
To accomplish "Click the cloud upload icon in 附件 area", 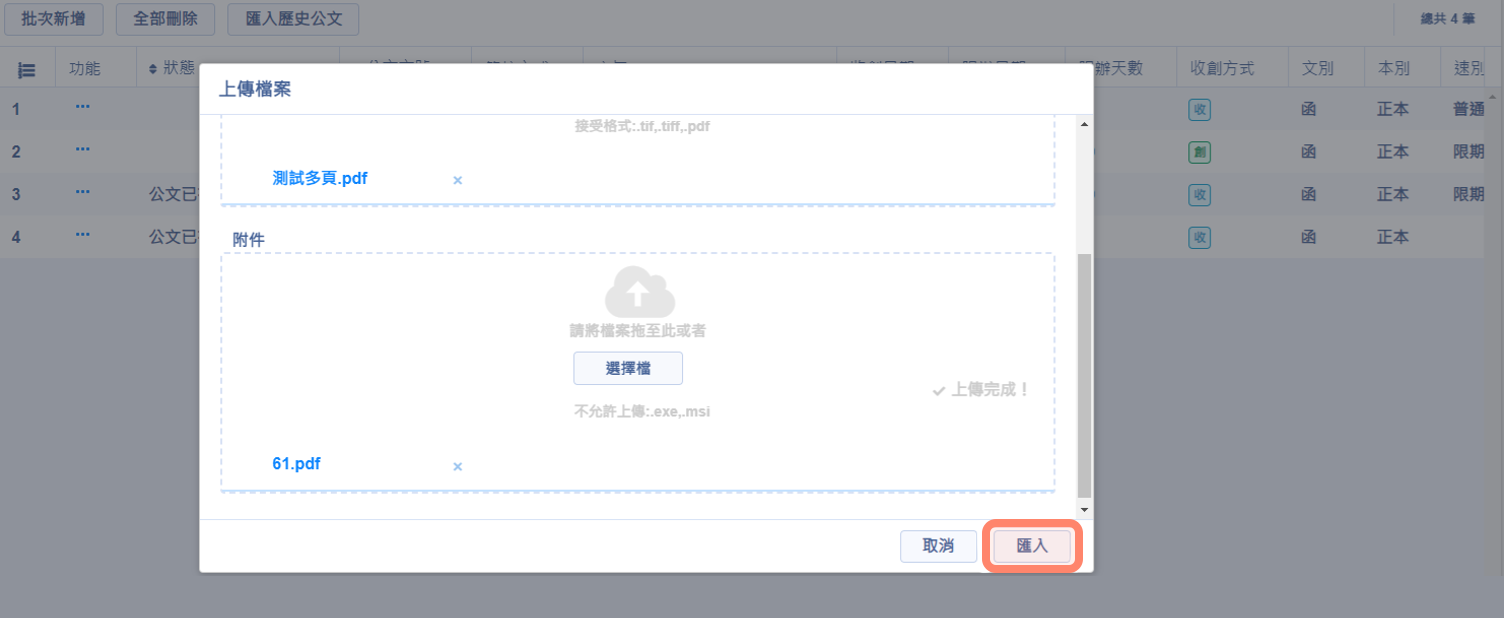I will 640,292.
